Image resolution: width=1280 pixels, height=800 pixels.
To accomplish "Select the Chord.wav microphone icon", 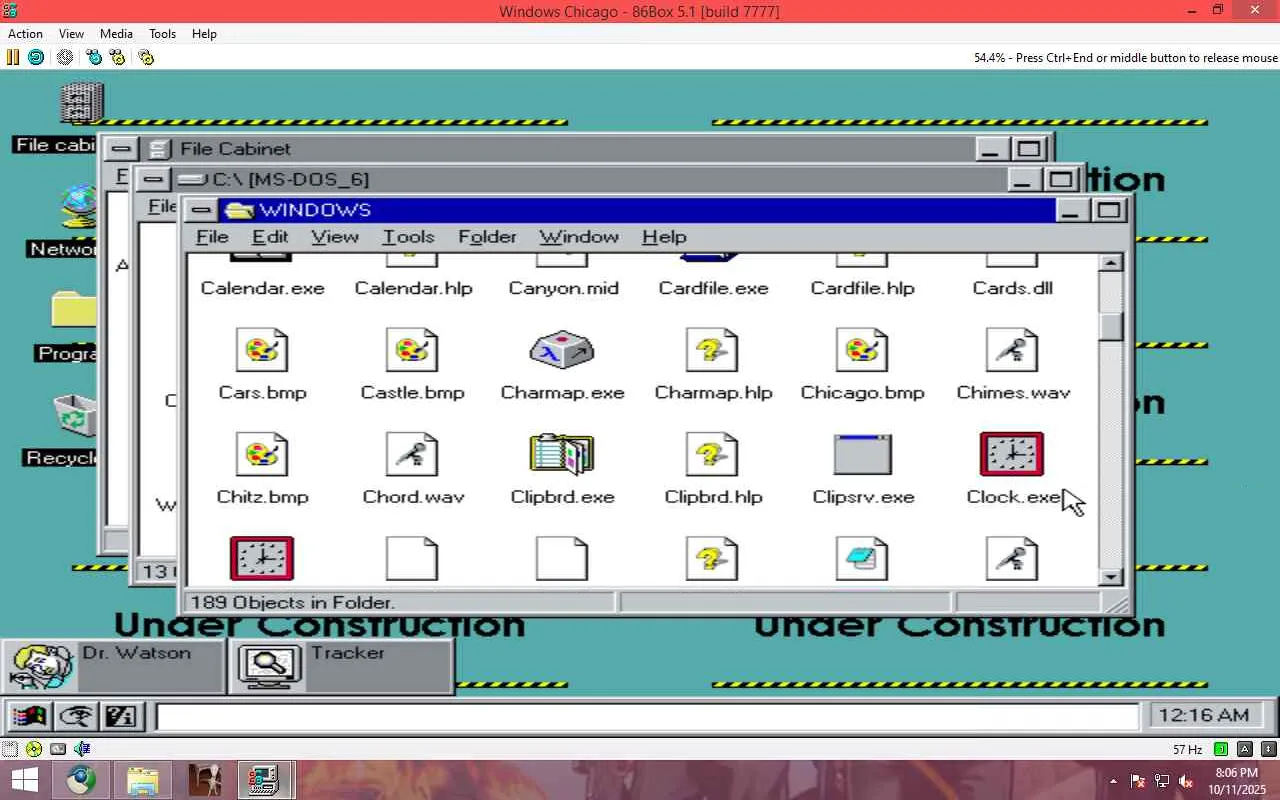I will click(x=412, y=455).
